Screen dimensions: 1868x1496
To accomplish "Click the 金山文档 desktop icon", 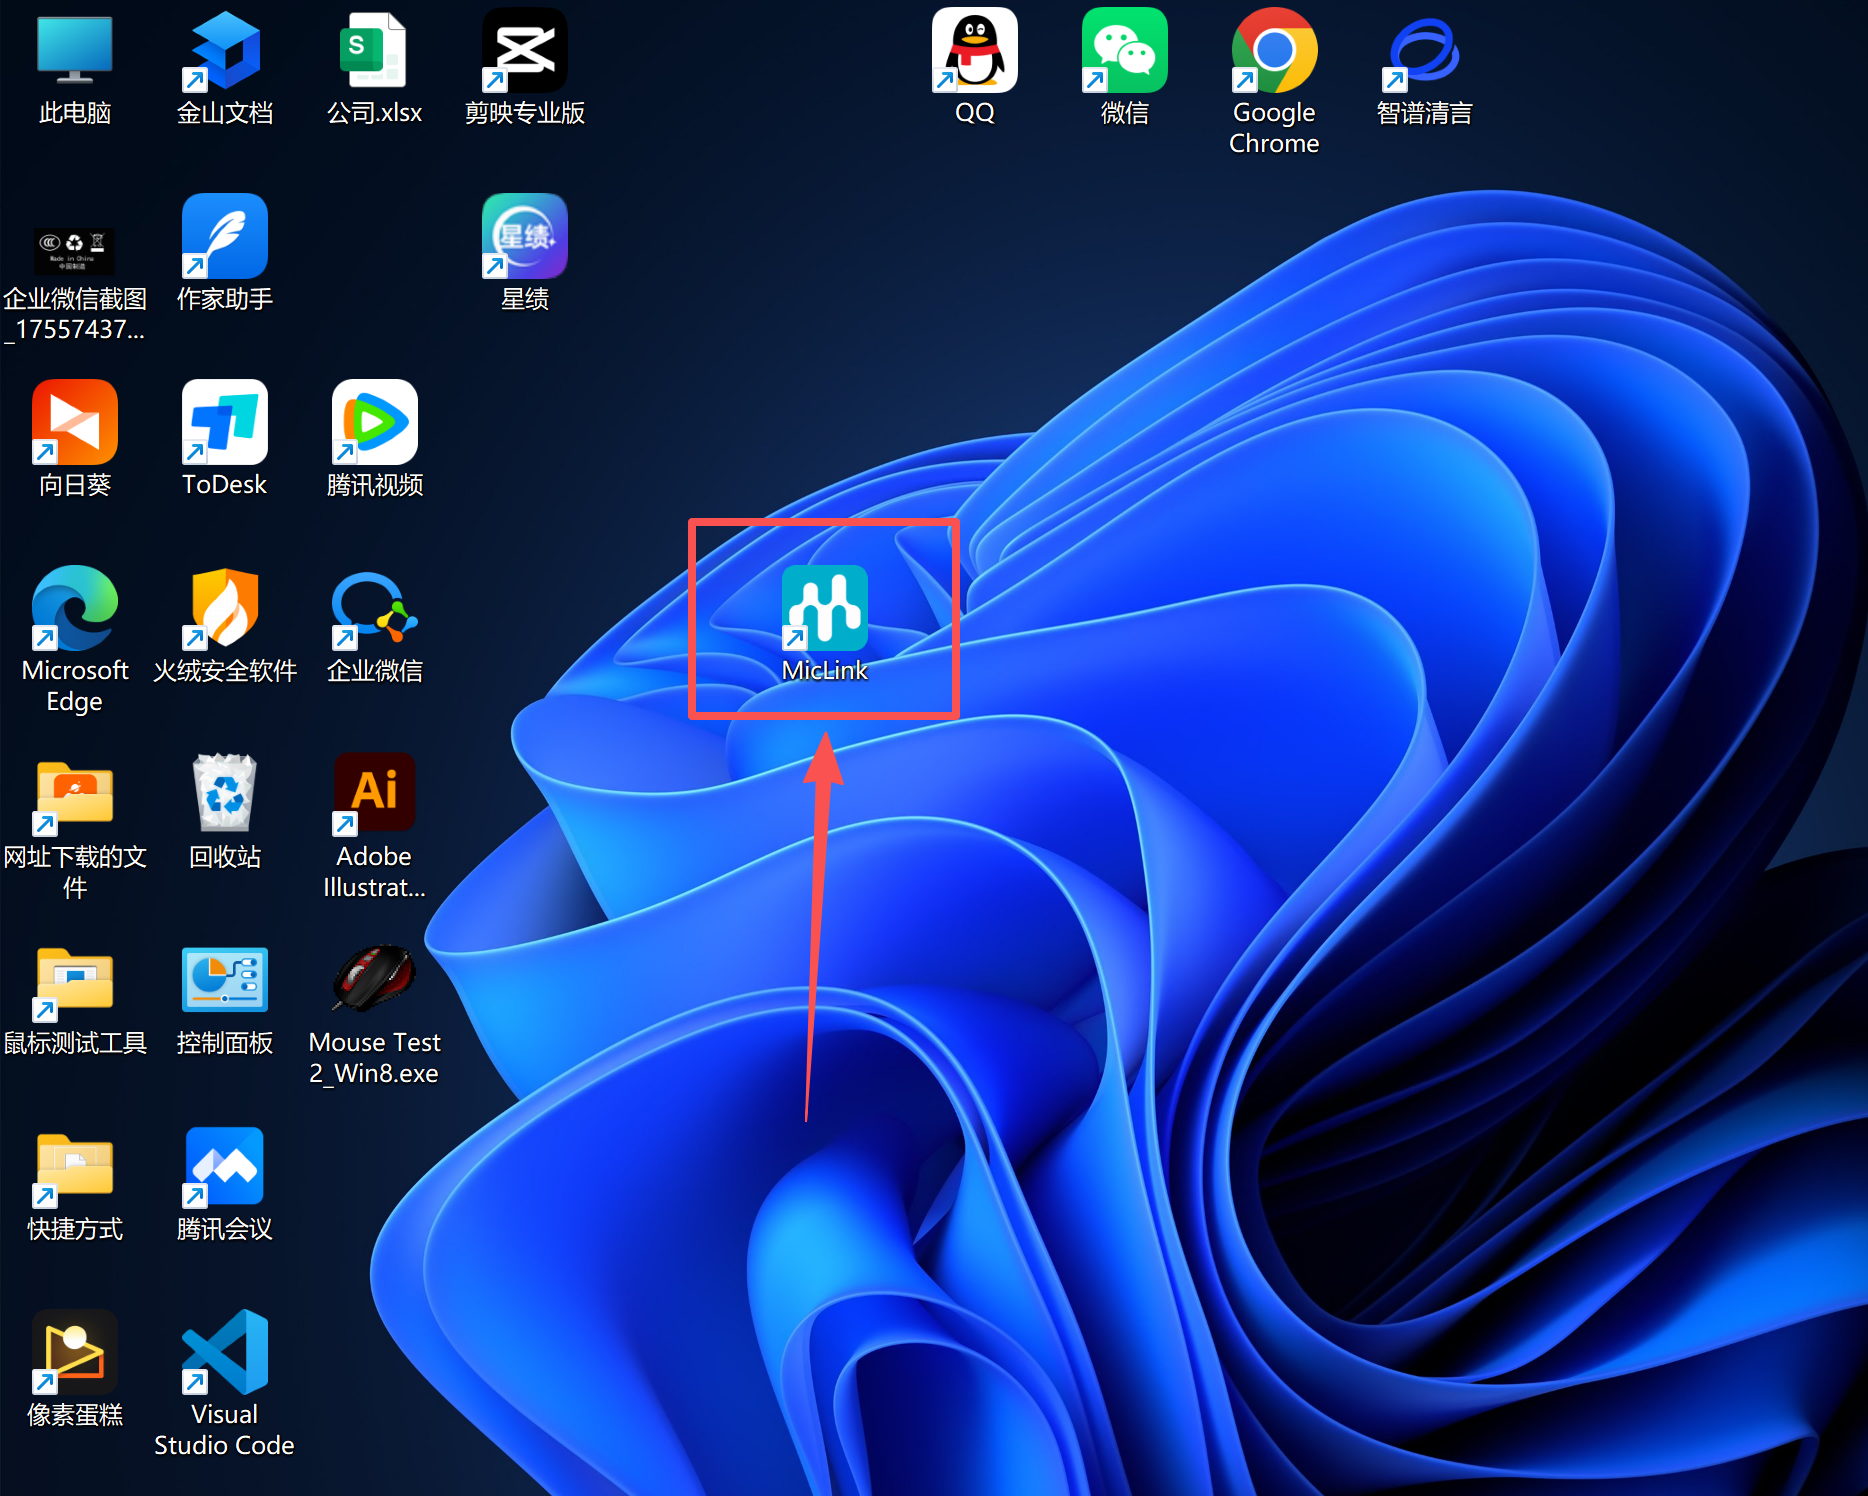I will (x=224, y=52).
